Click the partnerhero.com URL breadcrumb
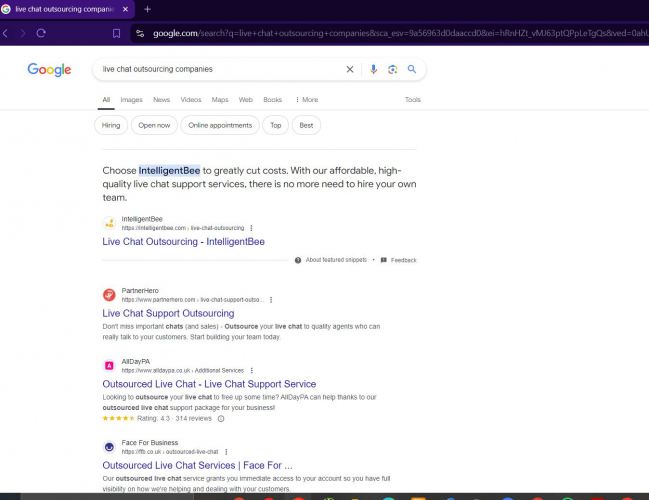Image resolution: width=649 pixels, height=500 pixels. (193, 300)
